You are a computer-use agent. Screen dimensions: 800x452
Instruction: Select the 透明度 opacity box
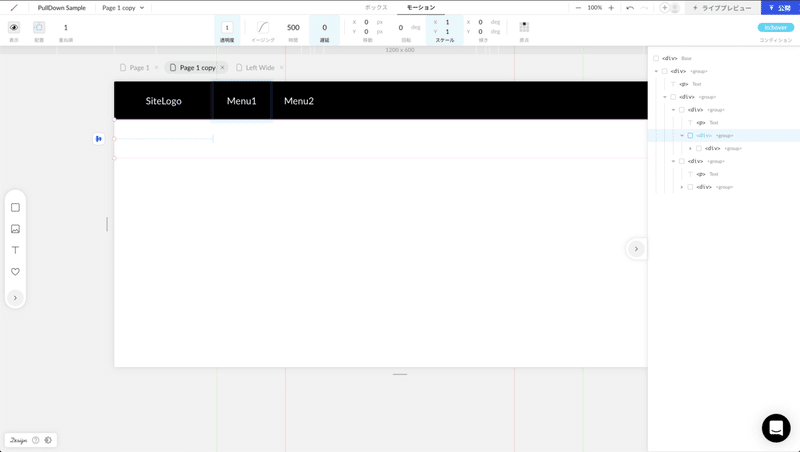coord(227,28)
